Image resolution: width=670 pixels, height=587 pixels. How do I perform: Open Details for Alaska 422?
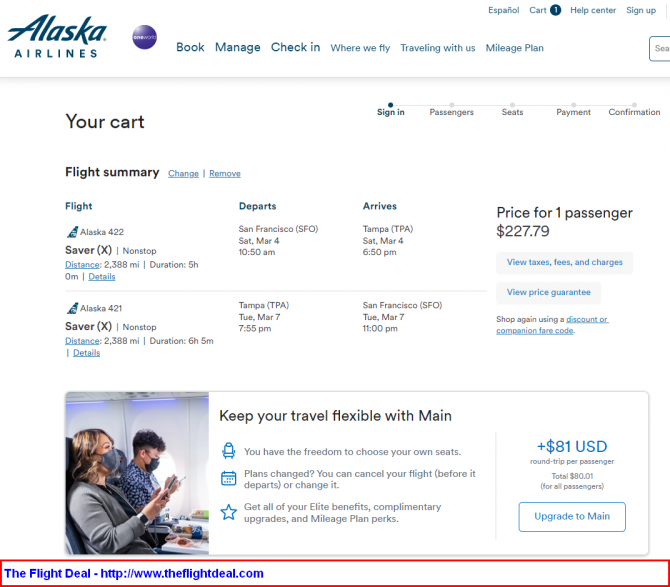click(x=102, y=276)
